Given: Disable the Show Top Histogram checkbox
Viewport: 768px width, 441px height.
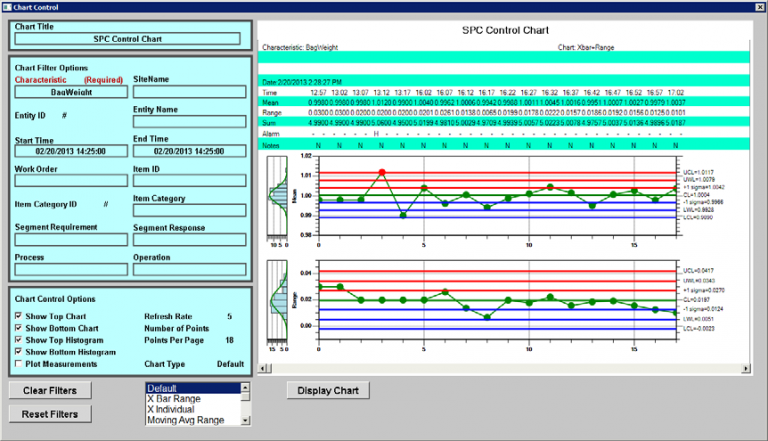Looking at the screenshot, I should click(19, 339).
